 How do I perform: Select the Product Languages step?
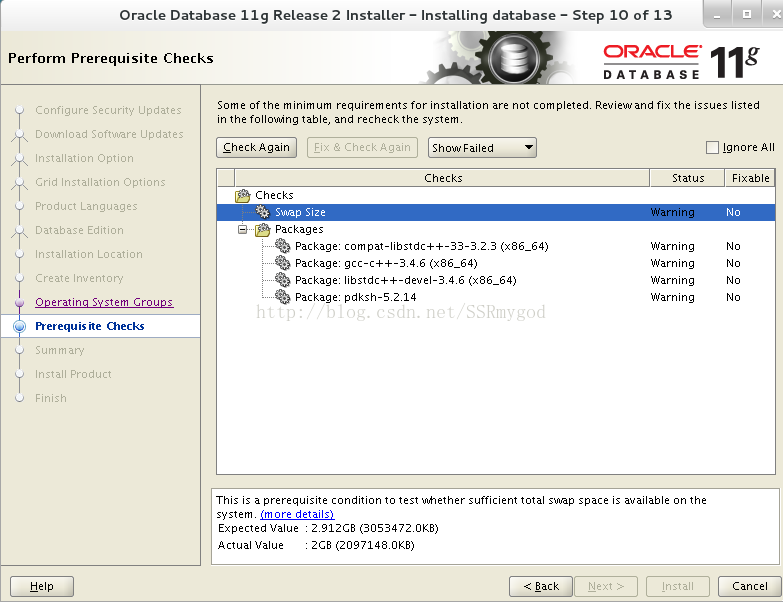86,207
